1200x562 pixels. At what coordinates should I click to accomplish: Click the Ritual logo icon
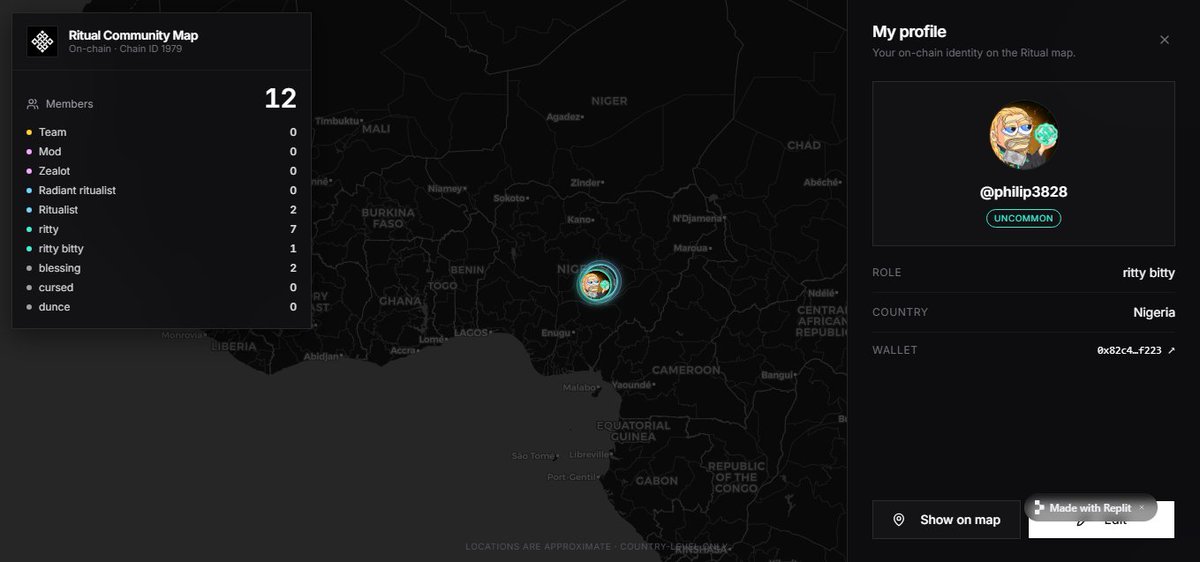[42, 41]
